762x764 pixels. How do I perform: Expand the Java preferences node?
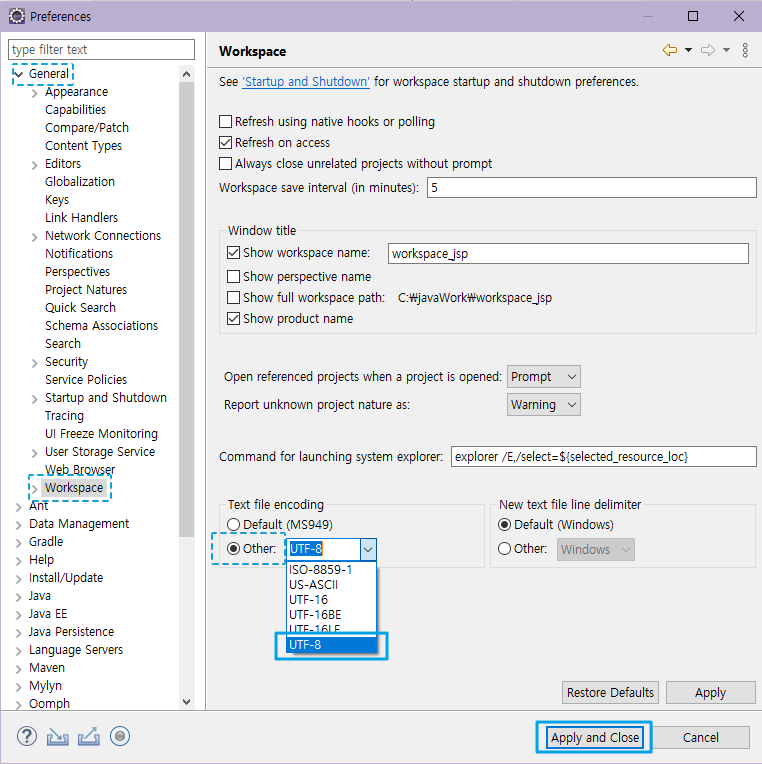[19, 597]
